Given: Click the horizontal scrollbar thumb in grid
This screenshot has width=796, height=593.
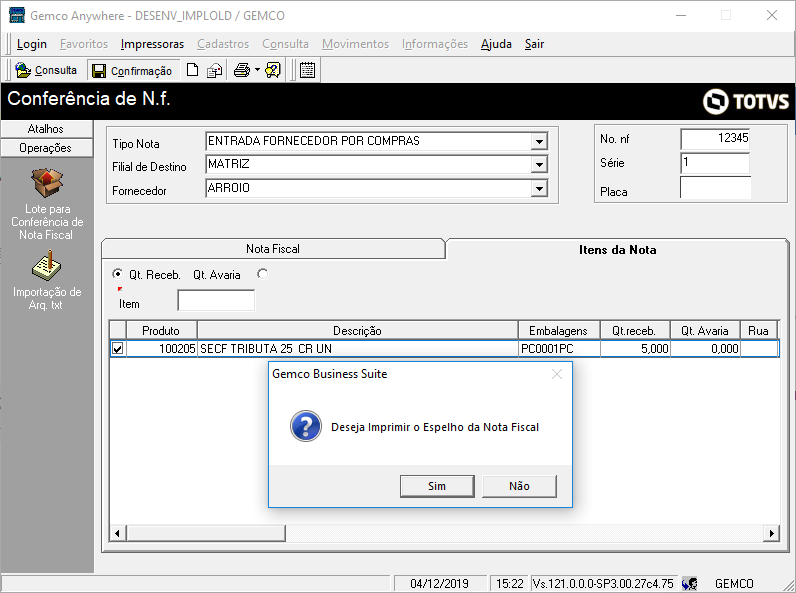Looking at the screenshot, I should pos(206,533).
